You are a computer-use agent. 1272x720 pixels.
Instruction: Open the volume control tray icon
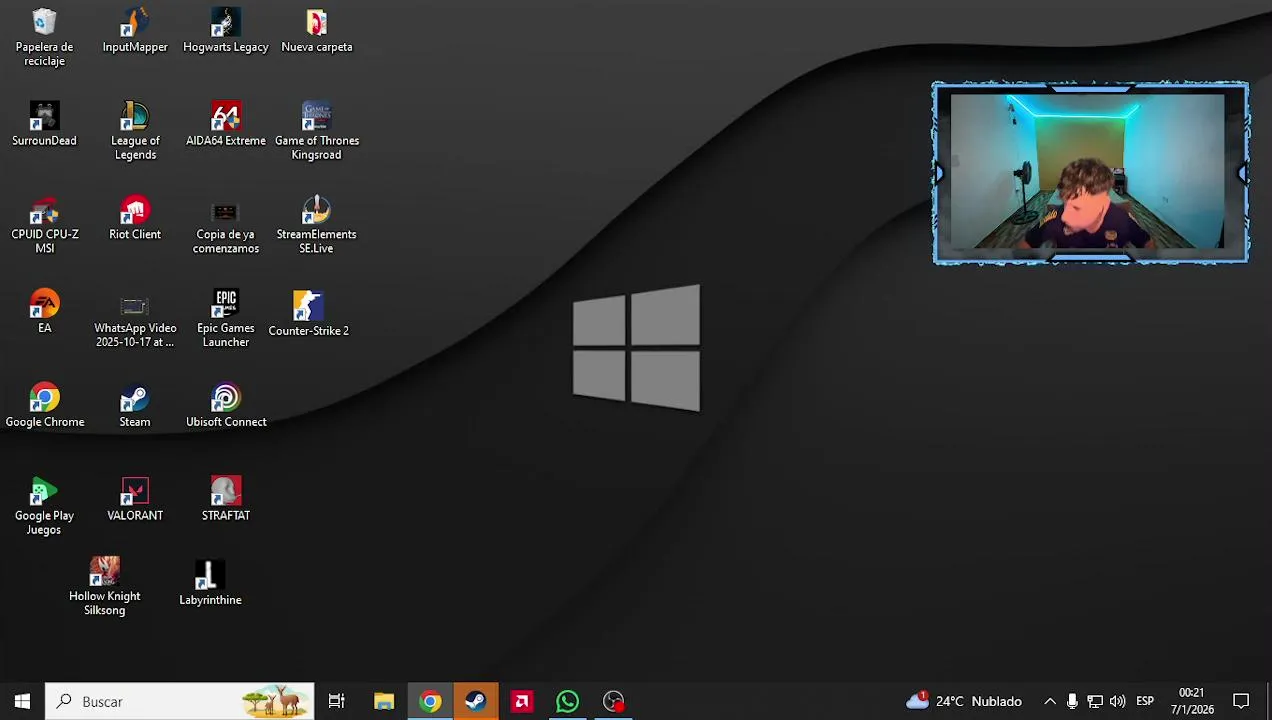tap(1117, 701)
